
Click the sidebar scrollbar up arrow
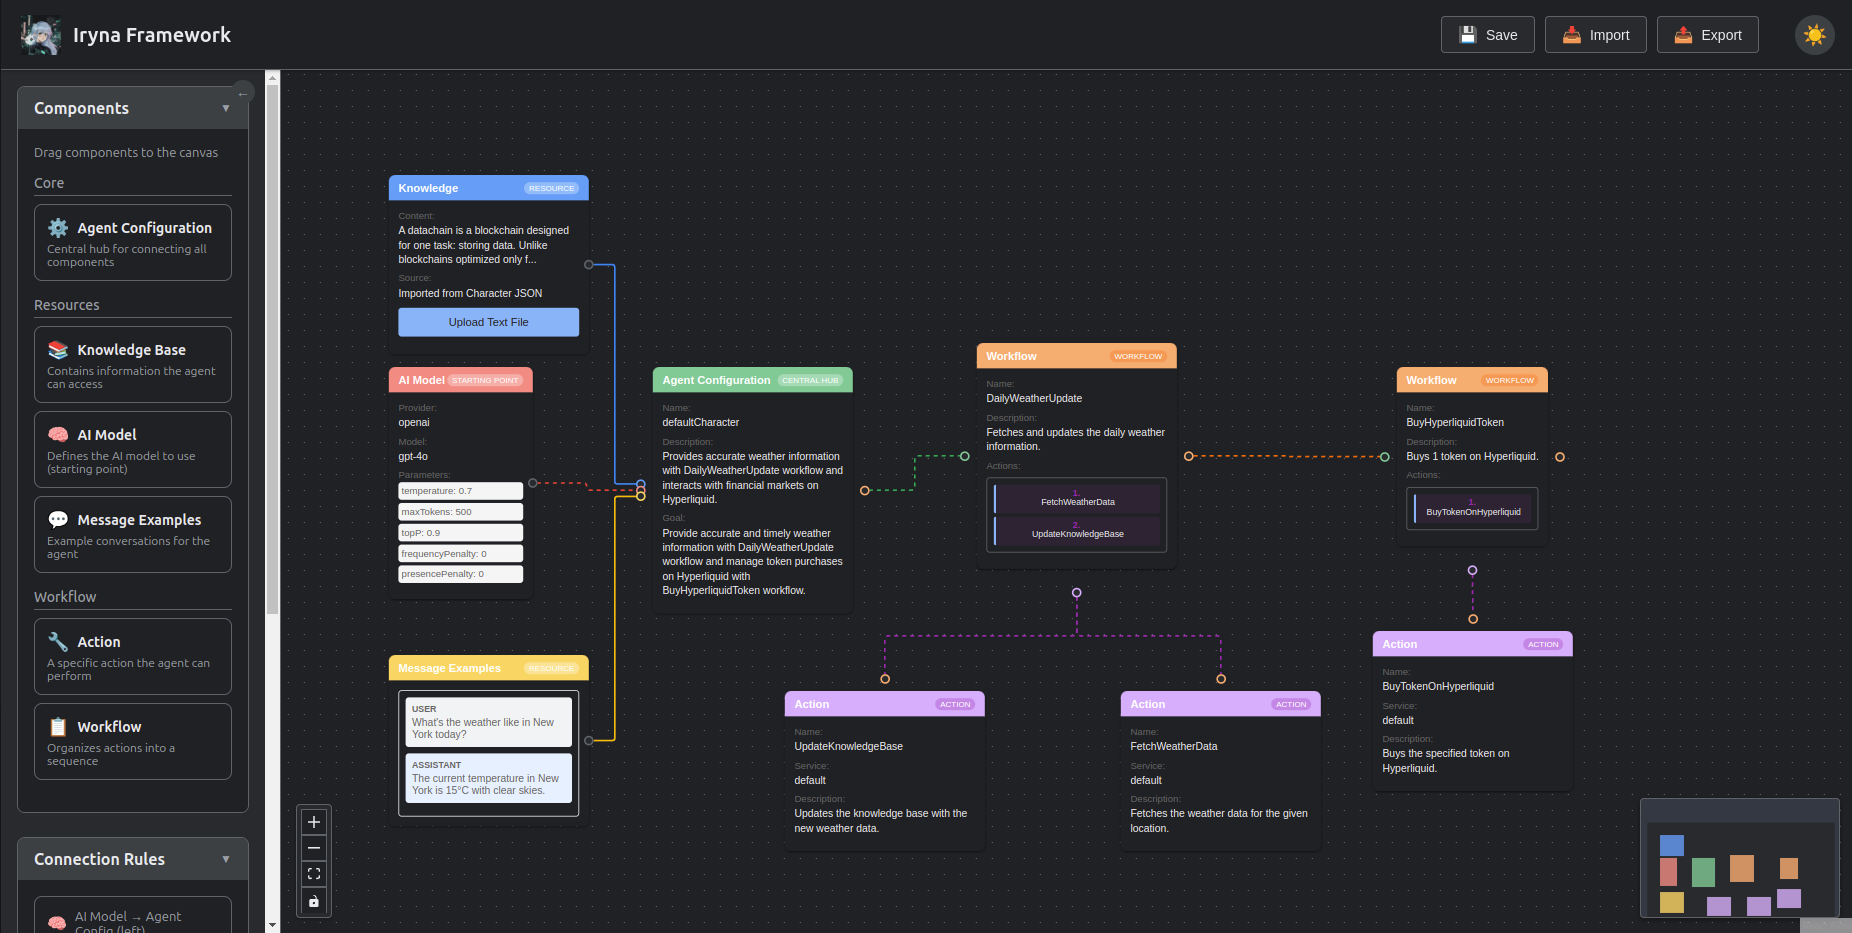[272, 77]
